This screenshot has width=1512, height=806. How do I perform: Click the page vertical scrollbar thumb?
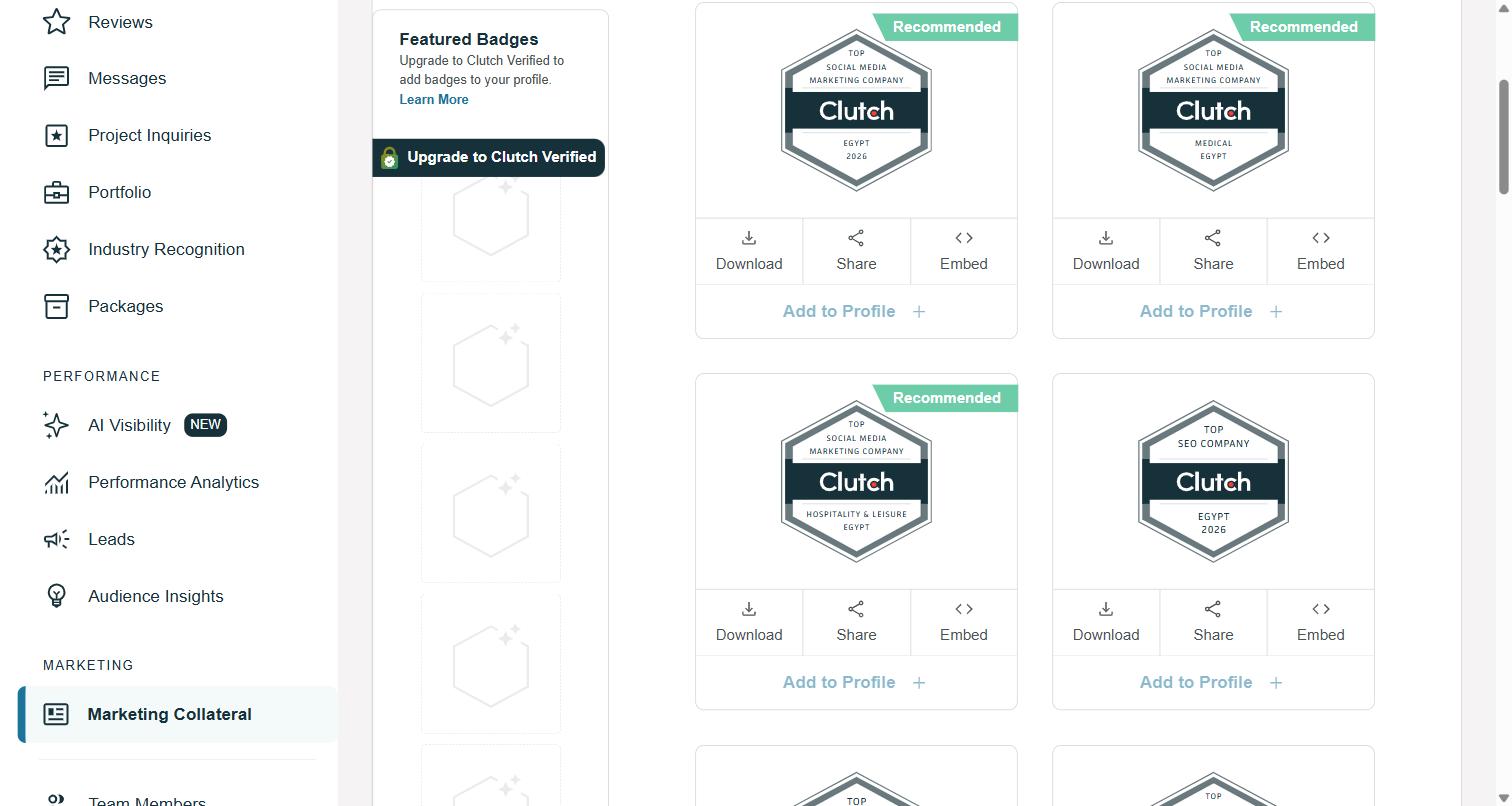1503,137
